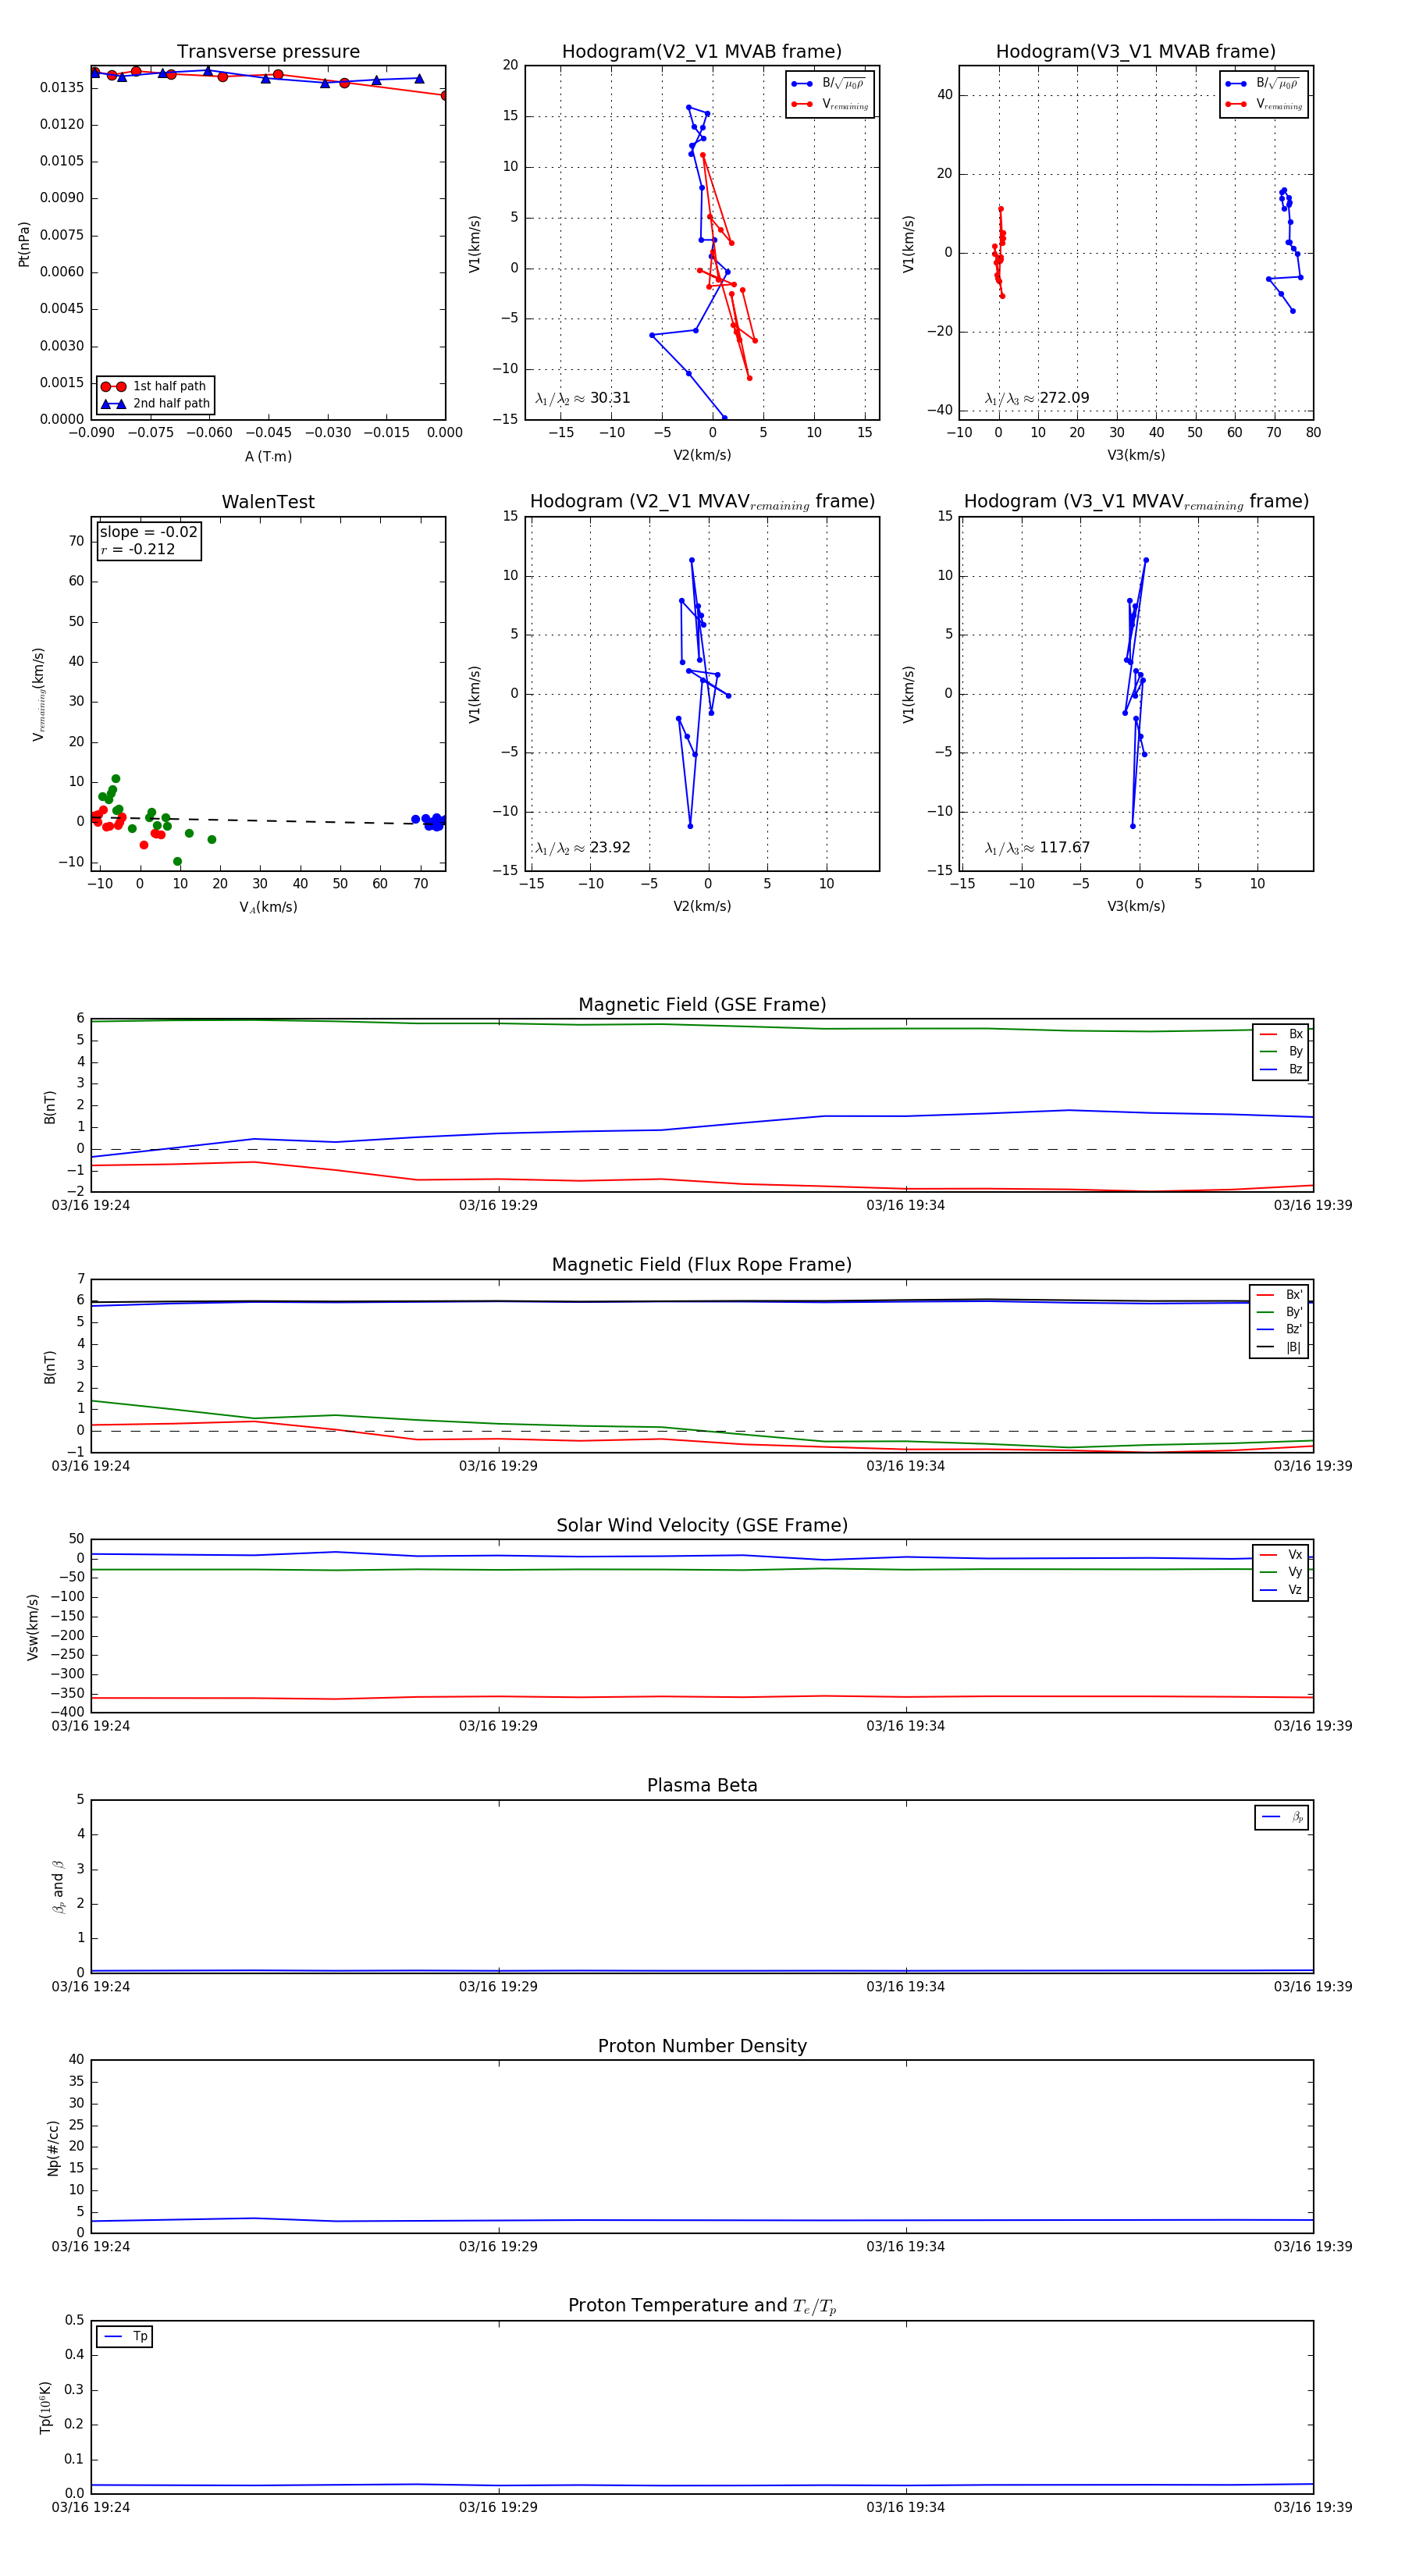Click the 'Bx' legend entry in GSE magnetic plot

point(1281,1034)
